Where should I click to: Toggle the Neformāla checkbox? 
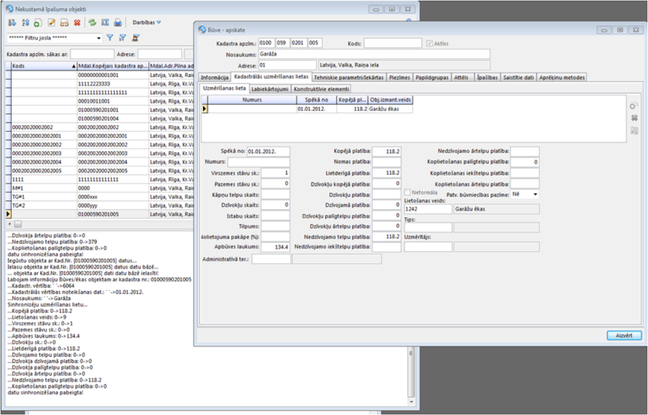point(407,193)
